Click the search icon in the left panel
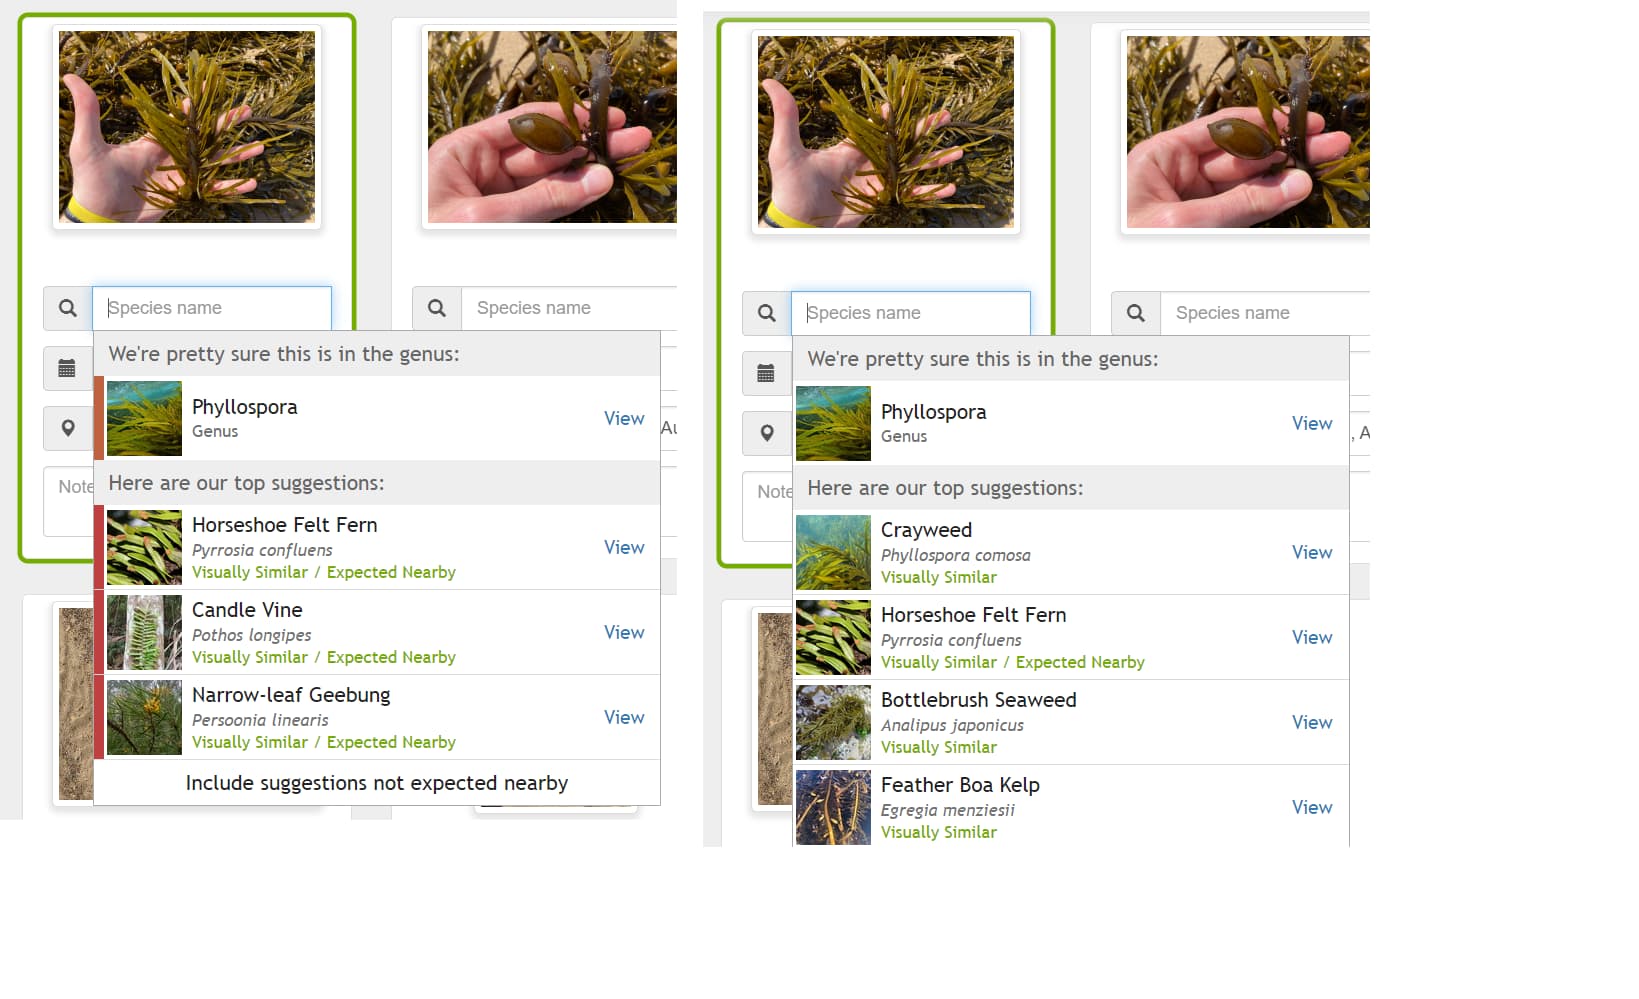The image size is (1639, 999). pos(67,308)
